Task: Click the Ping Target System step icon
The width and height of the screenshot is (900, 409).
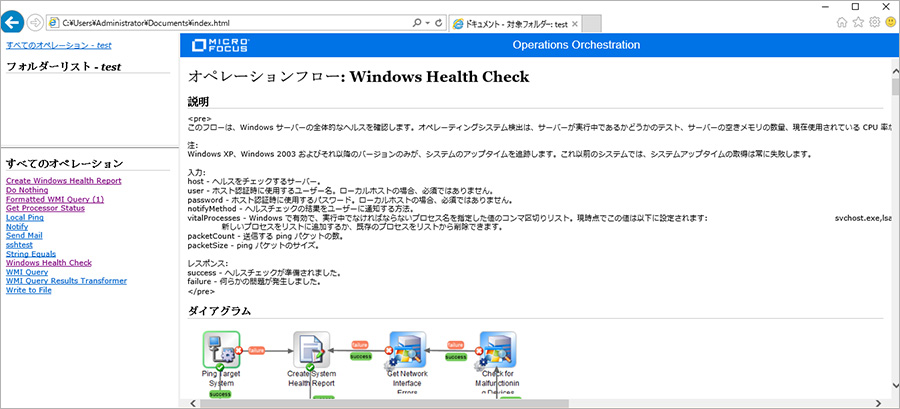Action: (221, 350)
